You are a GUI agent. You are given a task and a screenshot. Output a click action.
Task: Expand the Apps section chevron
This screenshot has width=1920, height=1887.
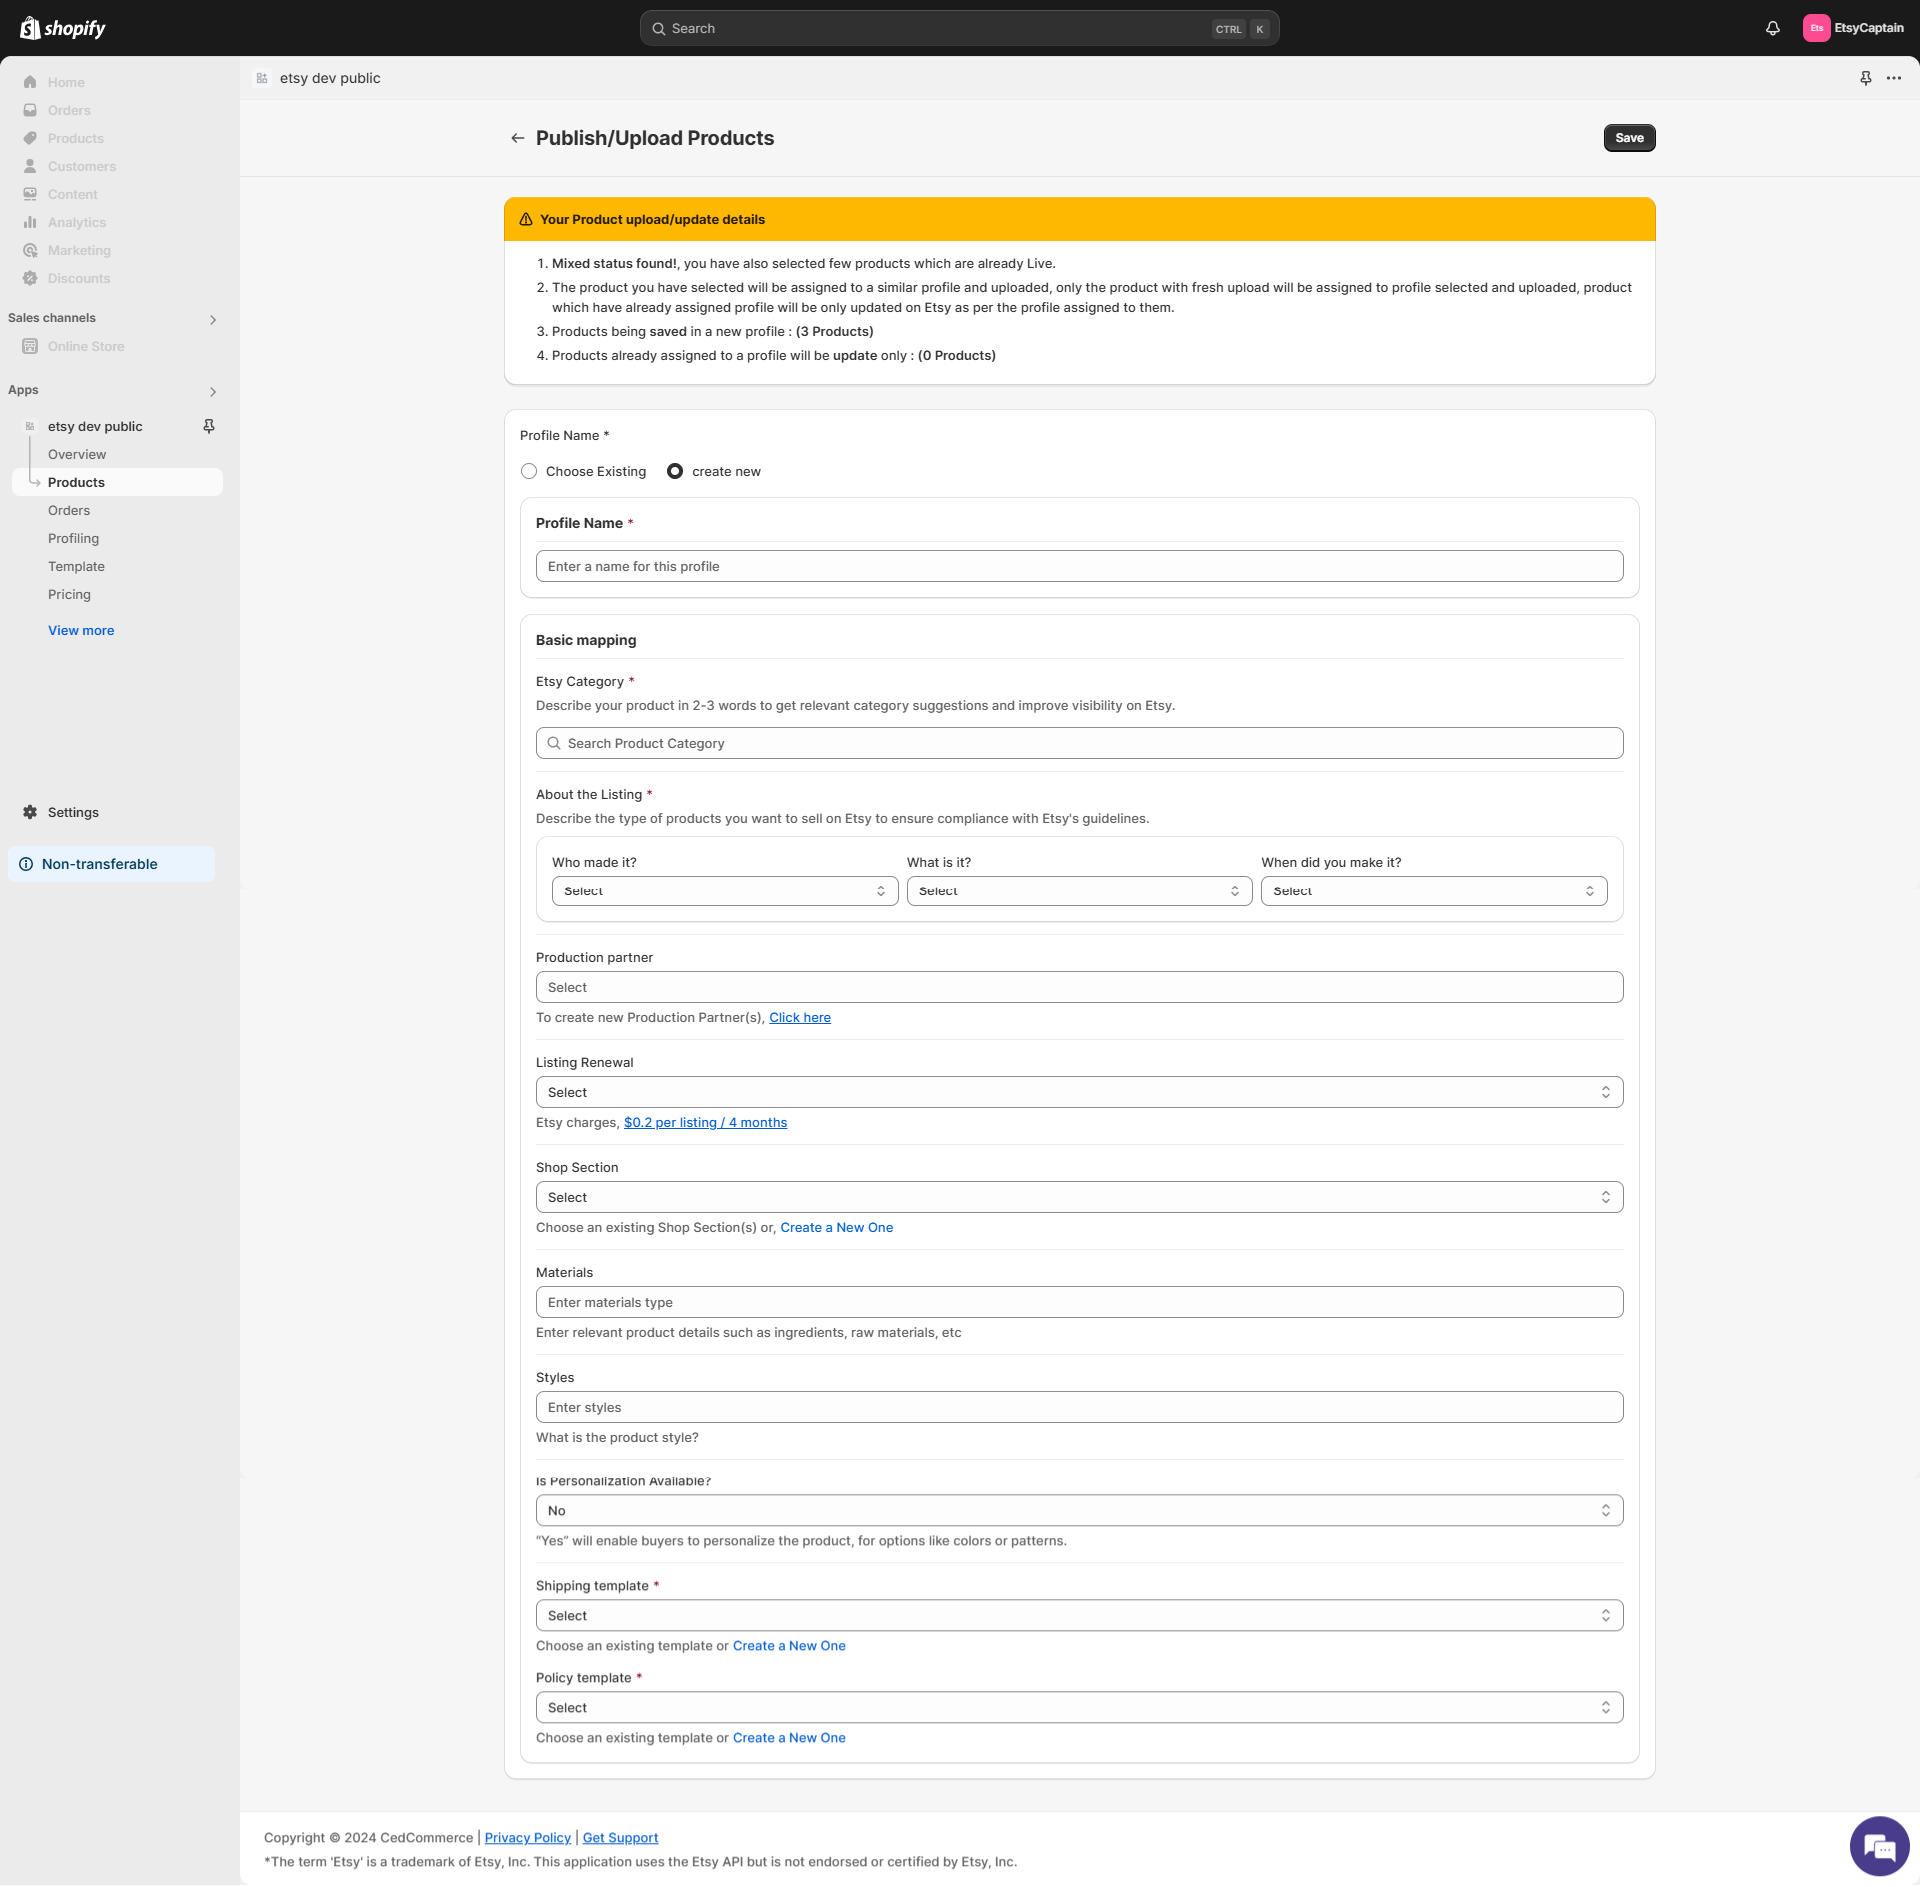[x=213, y=391]
